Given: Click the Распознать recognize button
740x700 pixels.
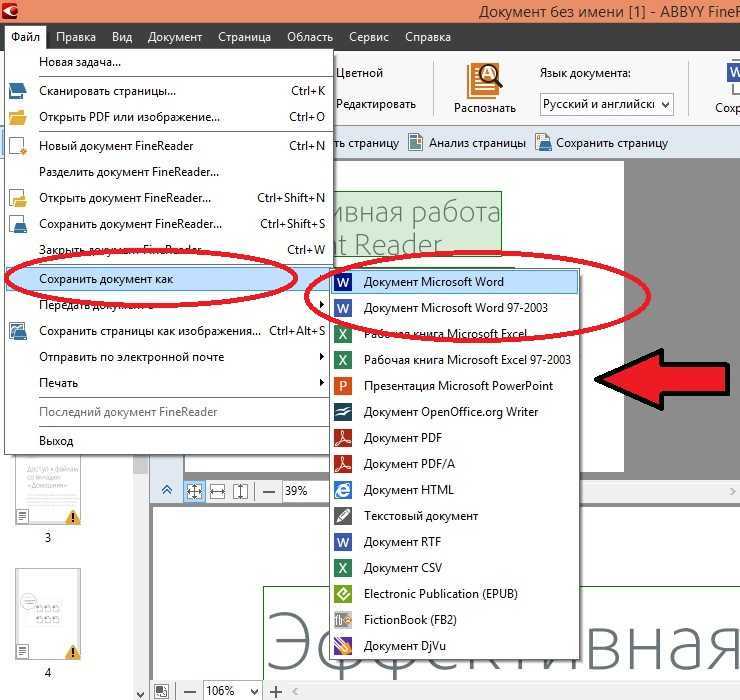Looking at the screenshot, I should click(x=485, y=88).
